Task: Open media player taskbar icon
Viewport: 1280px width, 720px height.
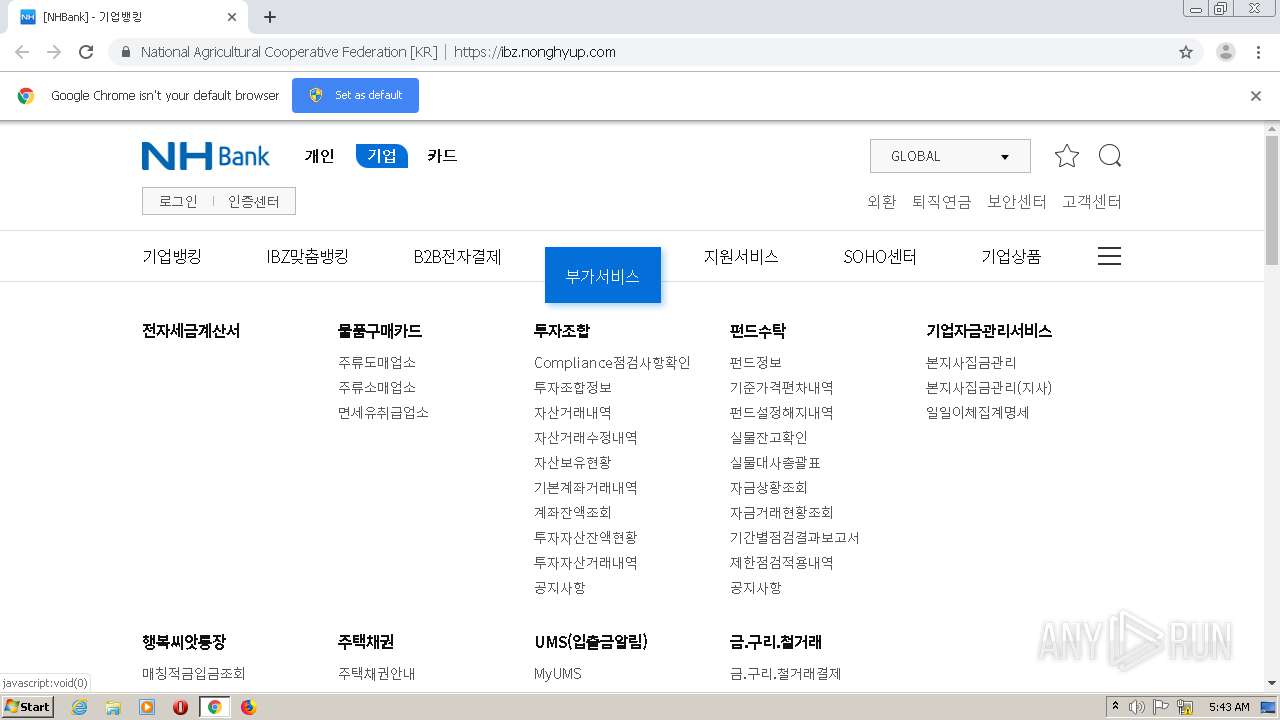Action: point(147,707)
